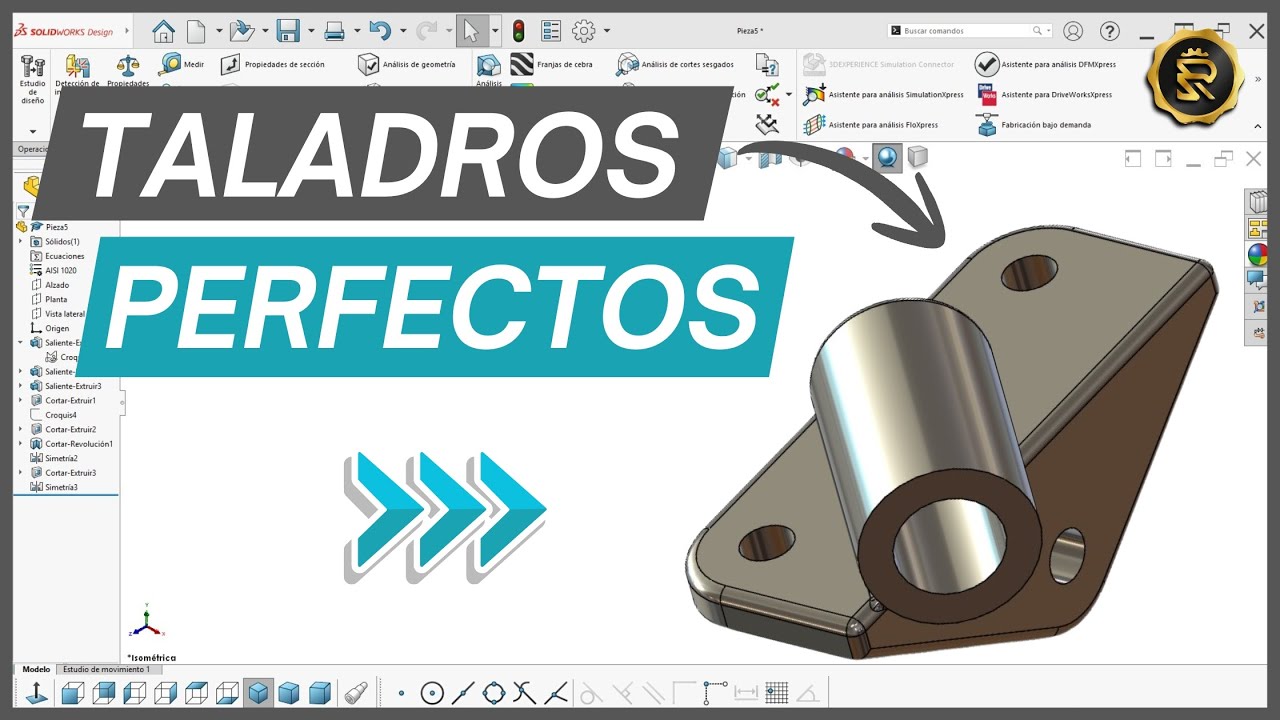The height and width of the screenshot is (720, 1280).
Task: Open file properties list icon beside traffic light
Action: (x=551, y=31)
